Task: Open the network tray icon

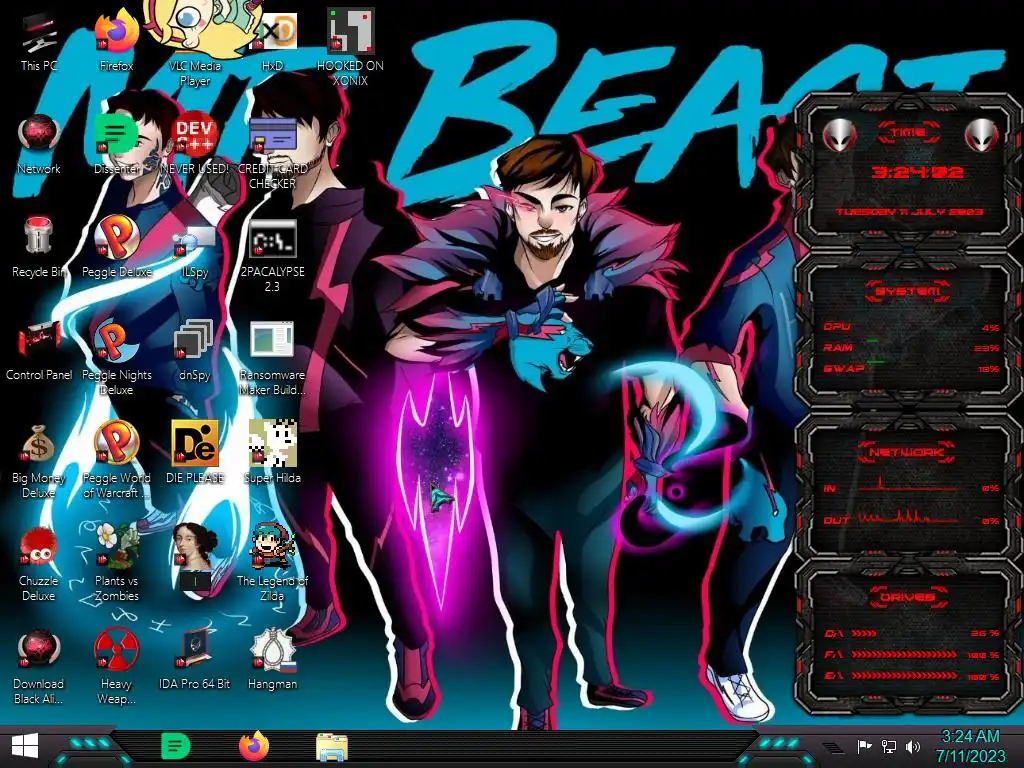Action: coord(888,746)
